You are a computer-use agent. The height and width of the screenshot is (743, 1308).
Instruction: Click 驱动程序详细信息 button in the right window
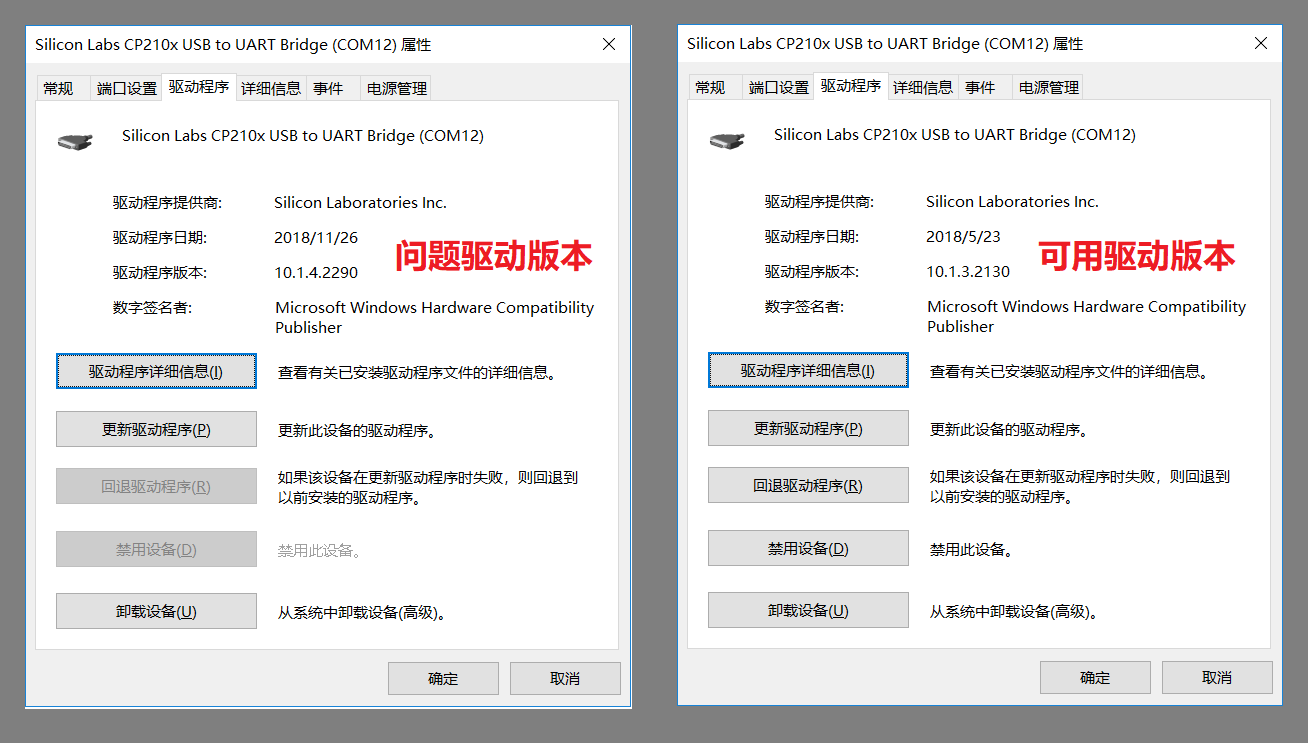click(808, 370)
